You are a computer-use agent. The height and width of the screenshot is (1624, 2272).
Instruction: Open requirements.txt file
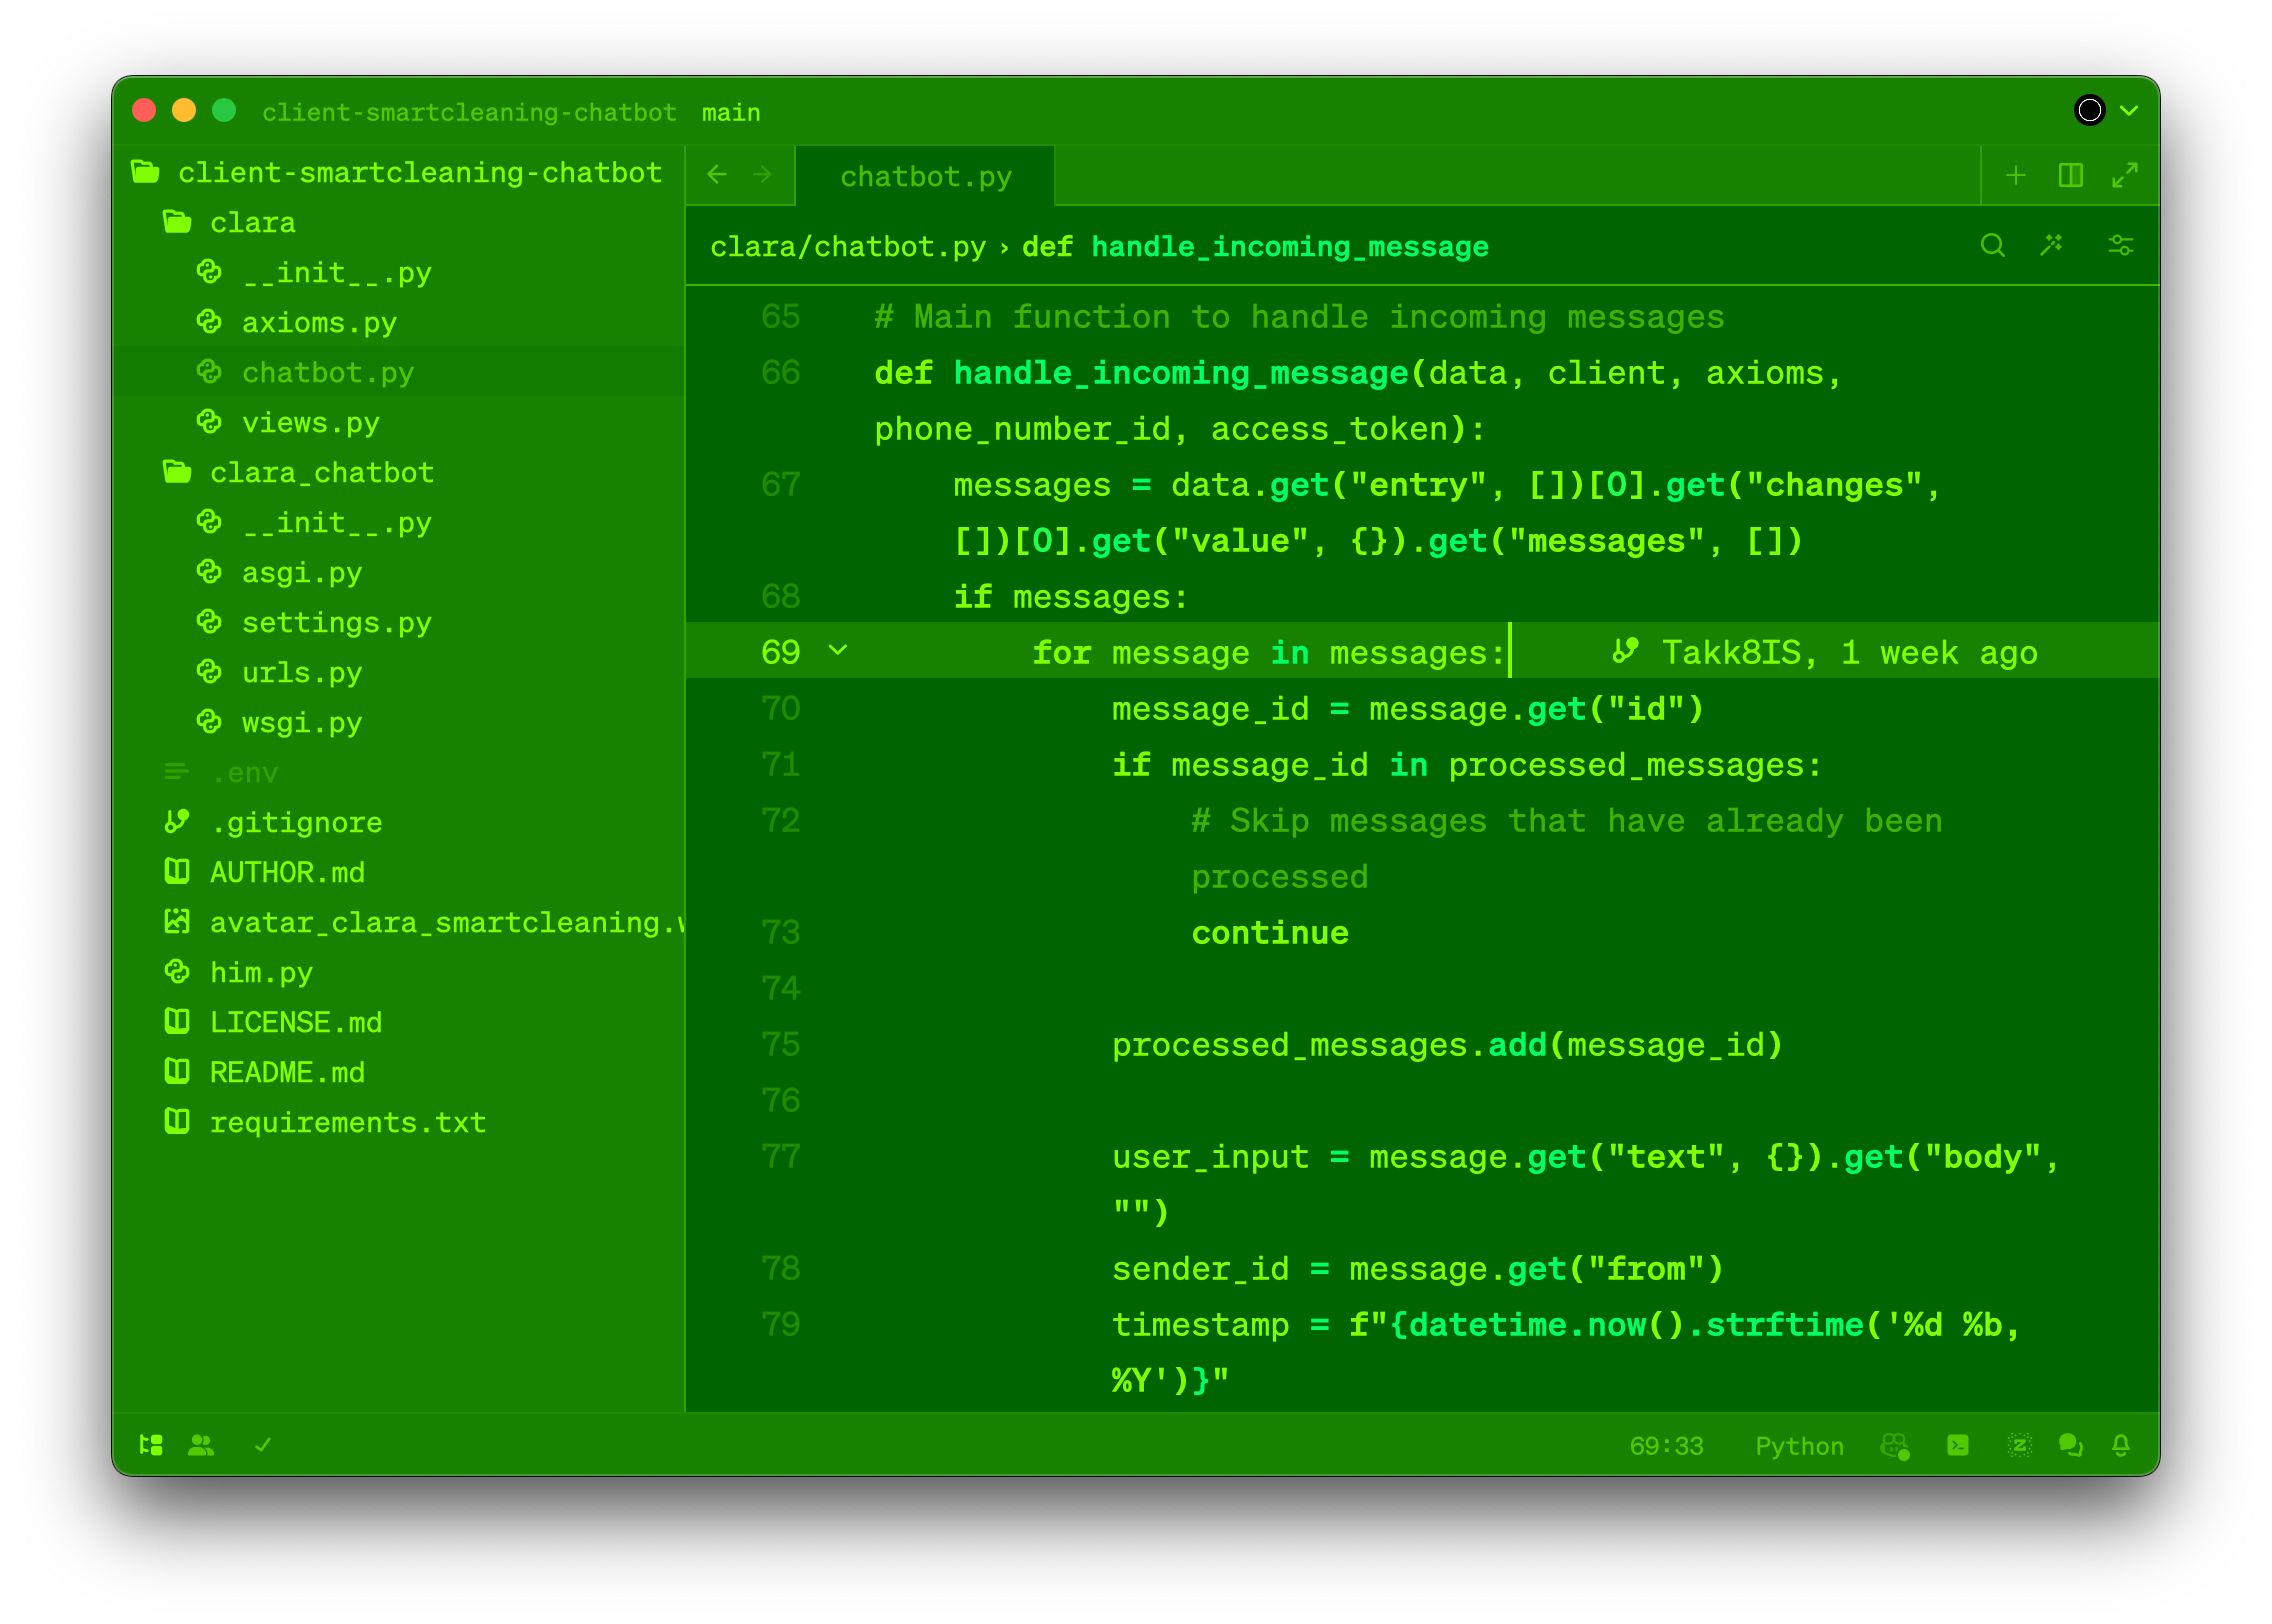[399, 1122]
